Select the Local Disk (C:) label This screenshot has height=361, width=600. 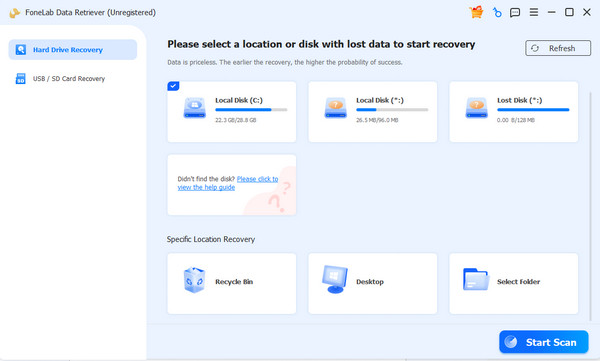pos(239,100)
